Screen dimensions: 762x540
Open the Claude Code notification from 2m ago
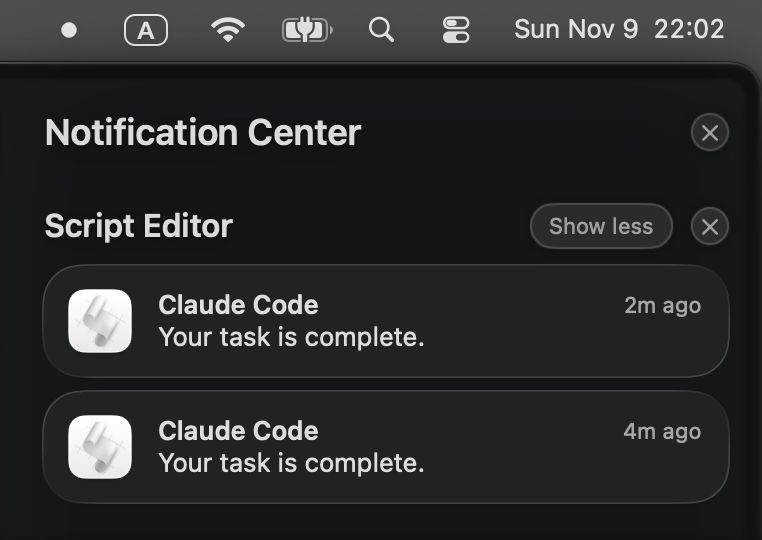[x=386, y=321]
